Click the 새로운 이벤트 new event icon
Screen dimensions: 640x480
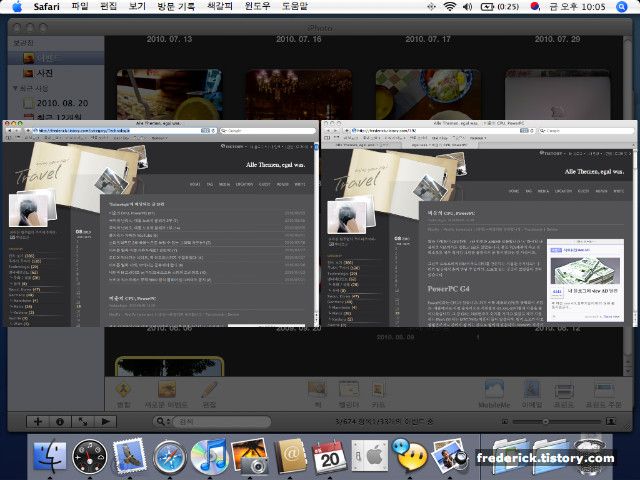pyautogui.click(x=167, y=390)
